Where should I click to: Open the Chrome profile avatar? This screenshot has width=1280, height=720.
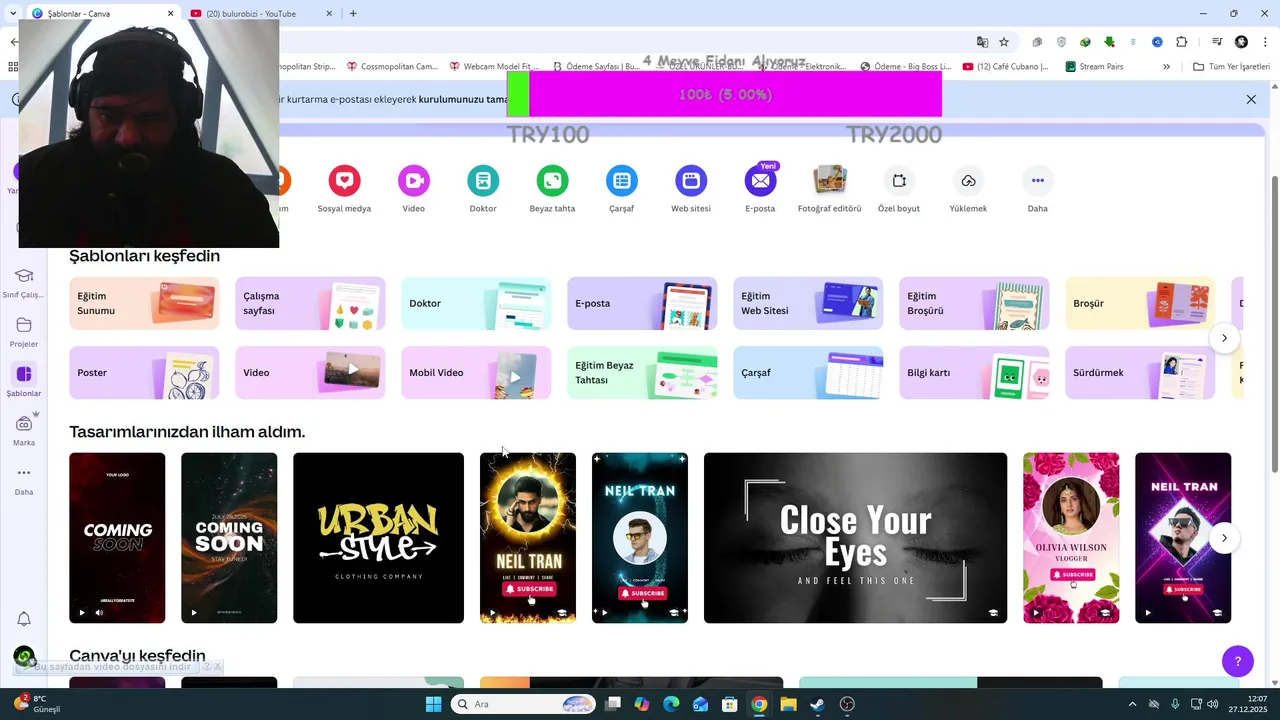click(x=1241, y=42)
